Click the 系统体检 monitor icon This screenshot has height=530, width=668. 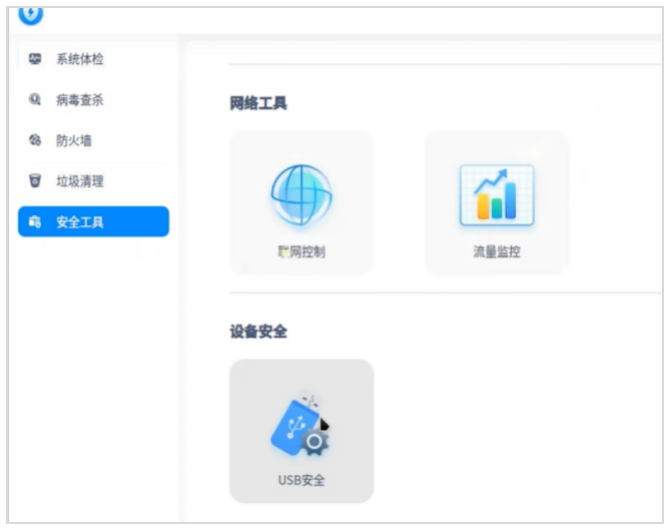(x=35, y=59)
